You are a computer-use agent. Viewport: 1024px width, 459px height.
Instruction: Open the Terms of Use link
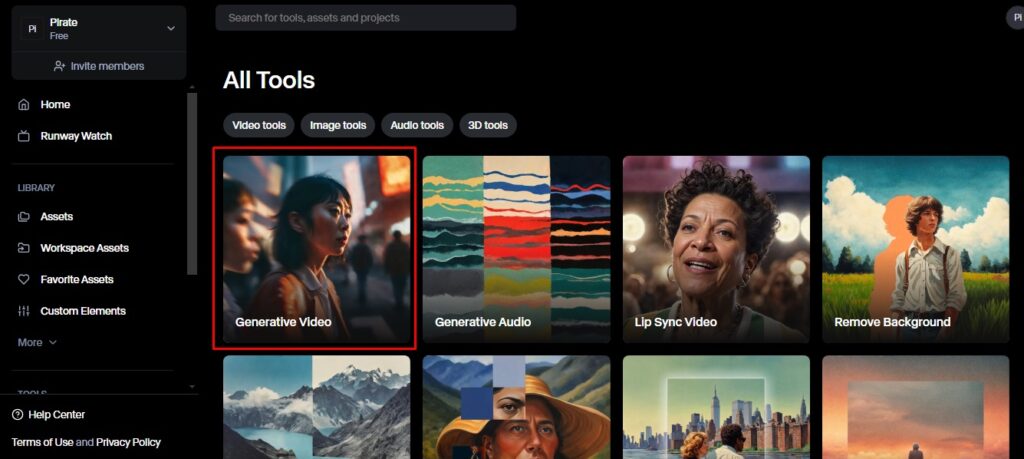42,442
